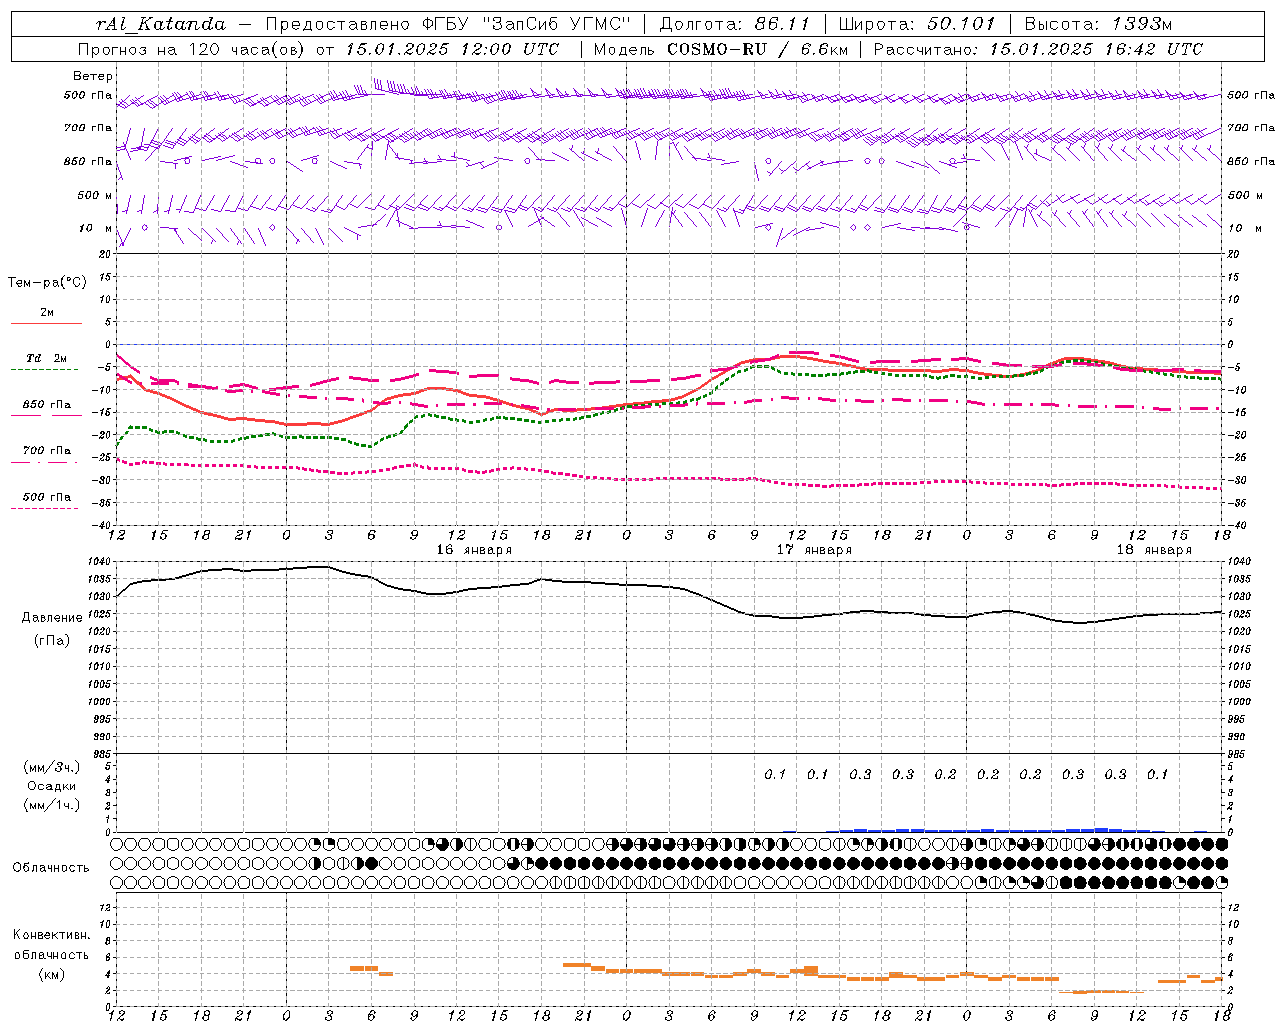
Task: Click the Ветер section label
Action: (x=93, y=76)
